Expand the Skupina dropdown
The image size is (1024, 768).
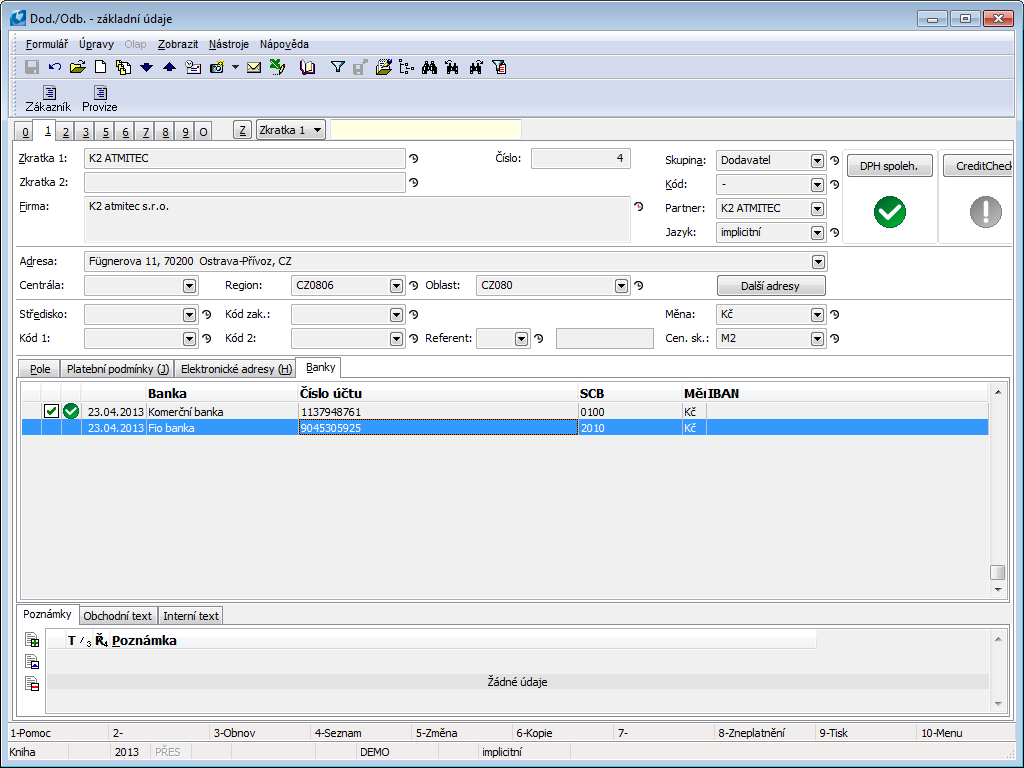[x=817, y=161]
